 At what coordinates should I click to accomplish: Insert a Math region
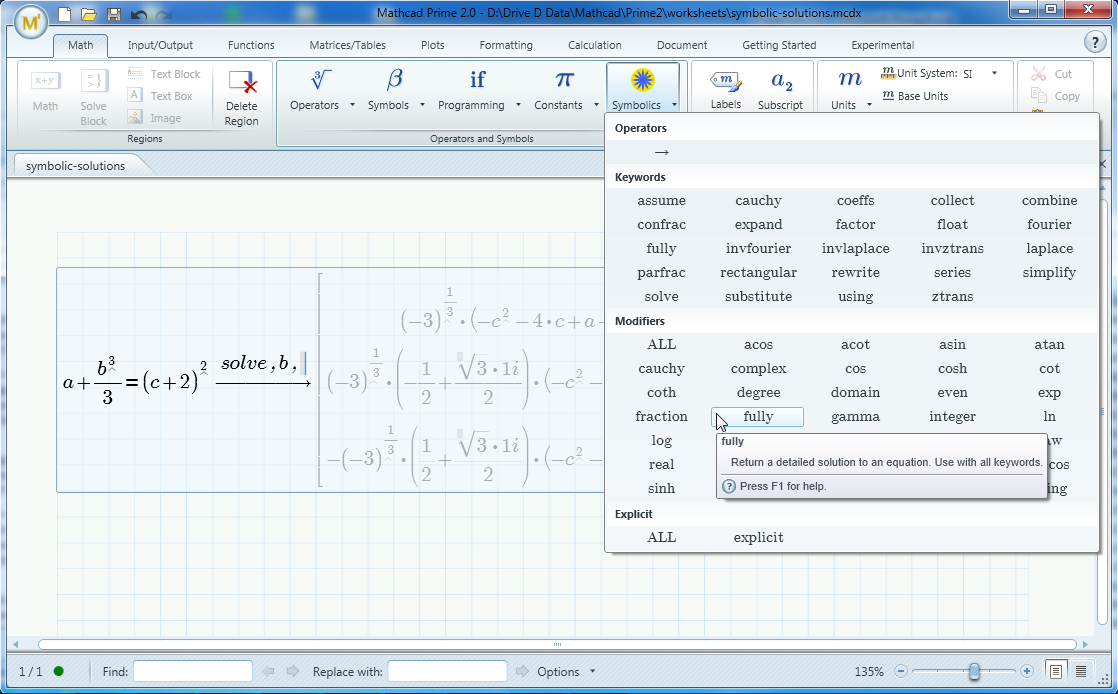45,92
